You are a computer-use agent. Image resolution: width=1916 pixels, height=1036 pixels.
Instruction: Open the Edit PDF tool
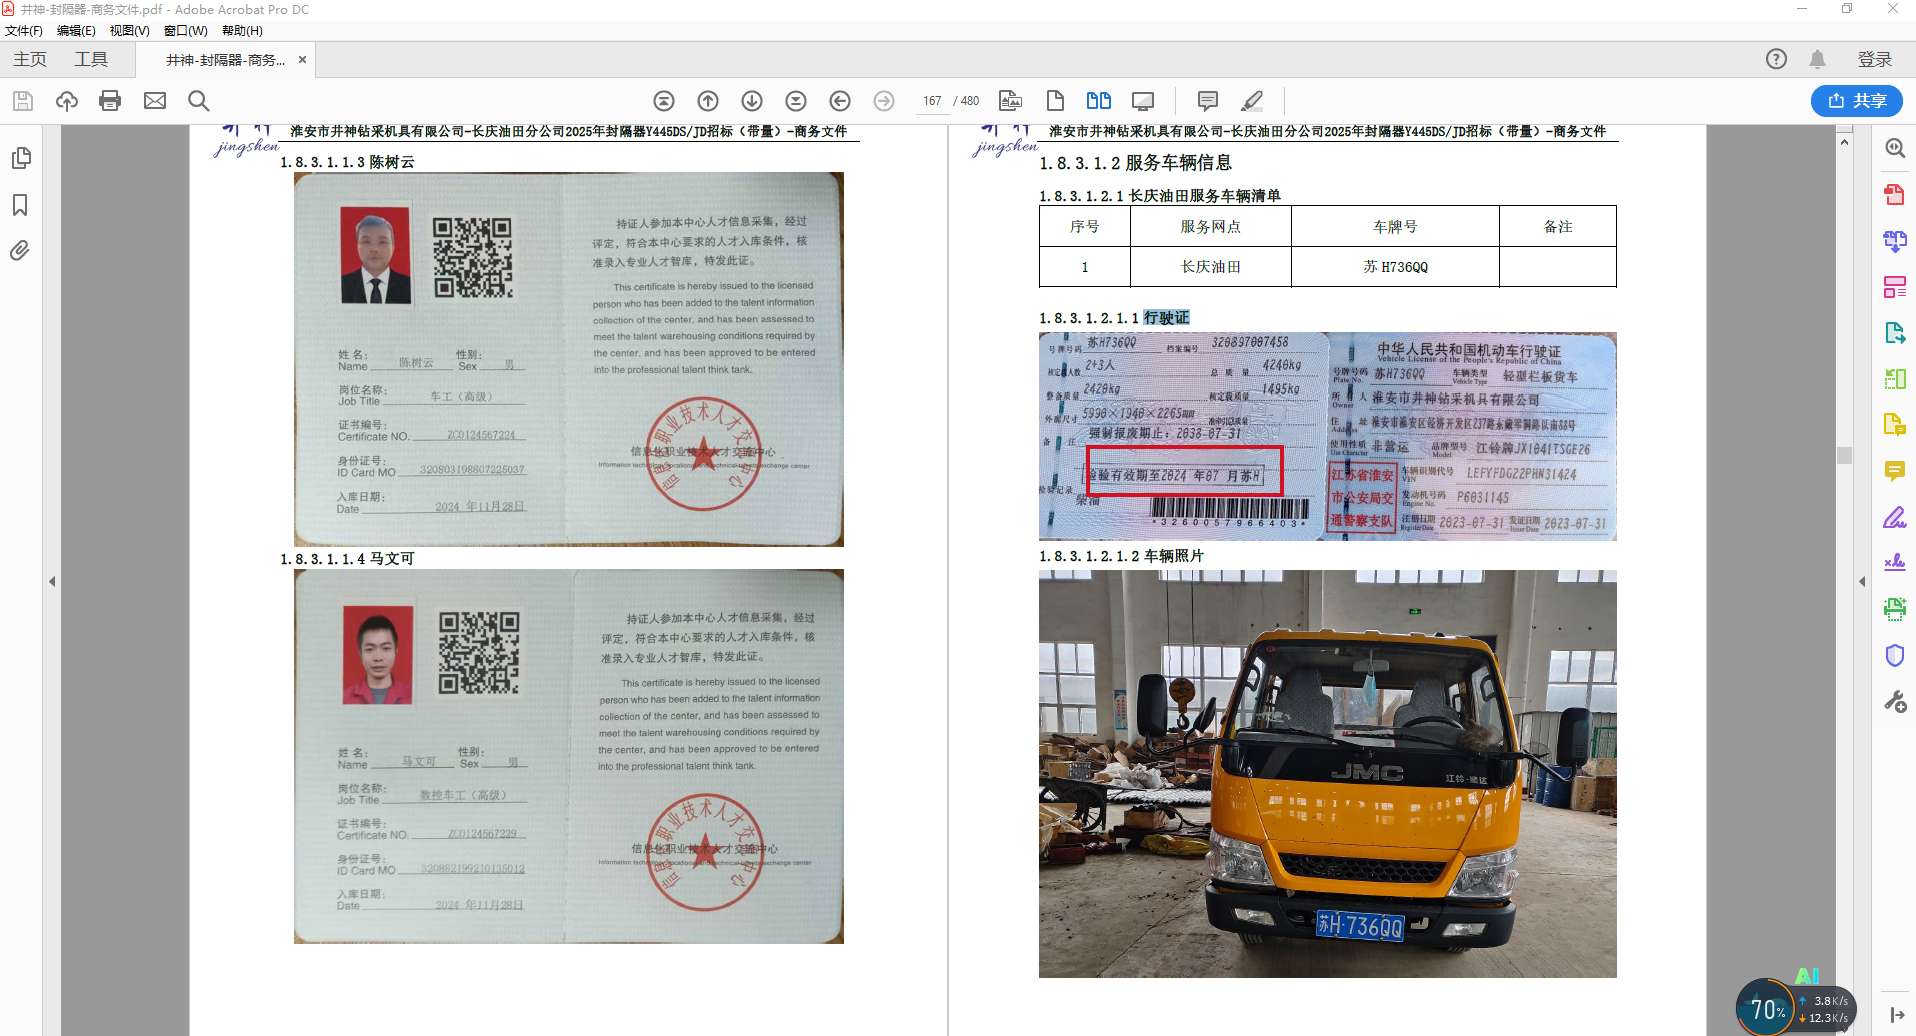1895,287
